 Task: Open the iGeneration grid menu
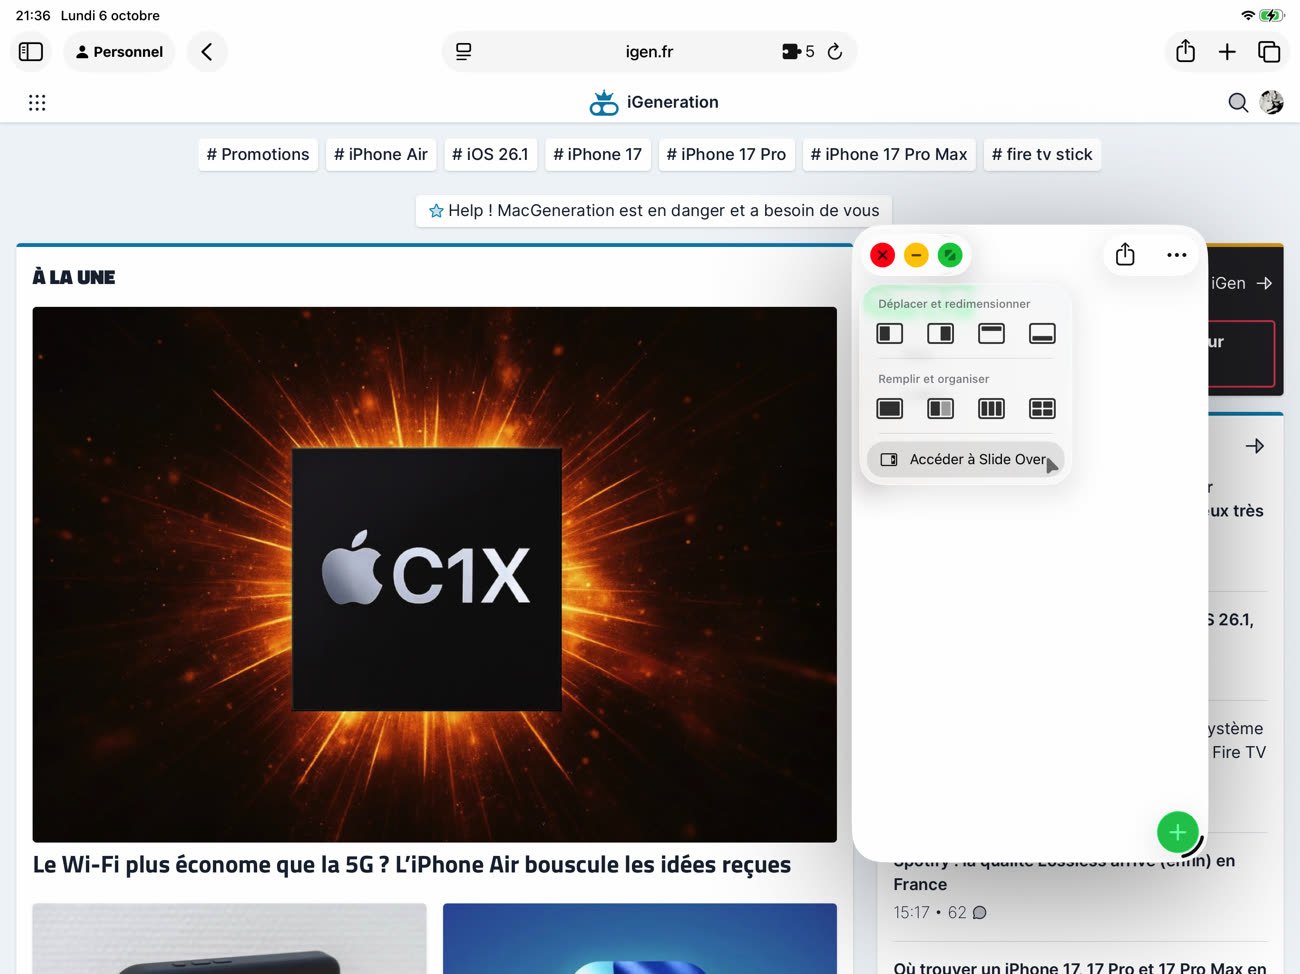tap(37, 103)
